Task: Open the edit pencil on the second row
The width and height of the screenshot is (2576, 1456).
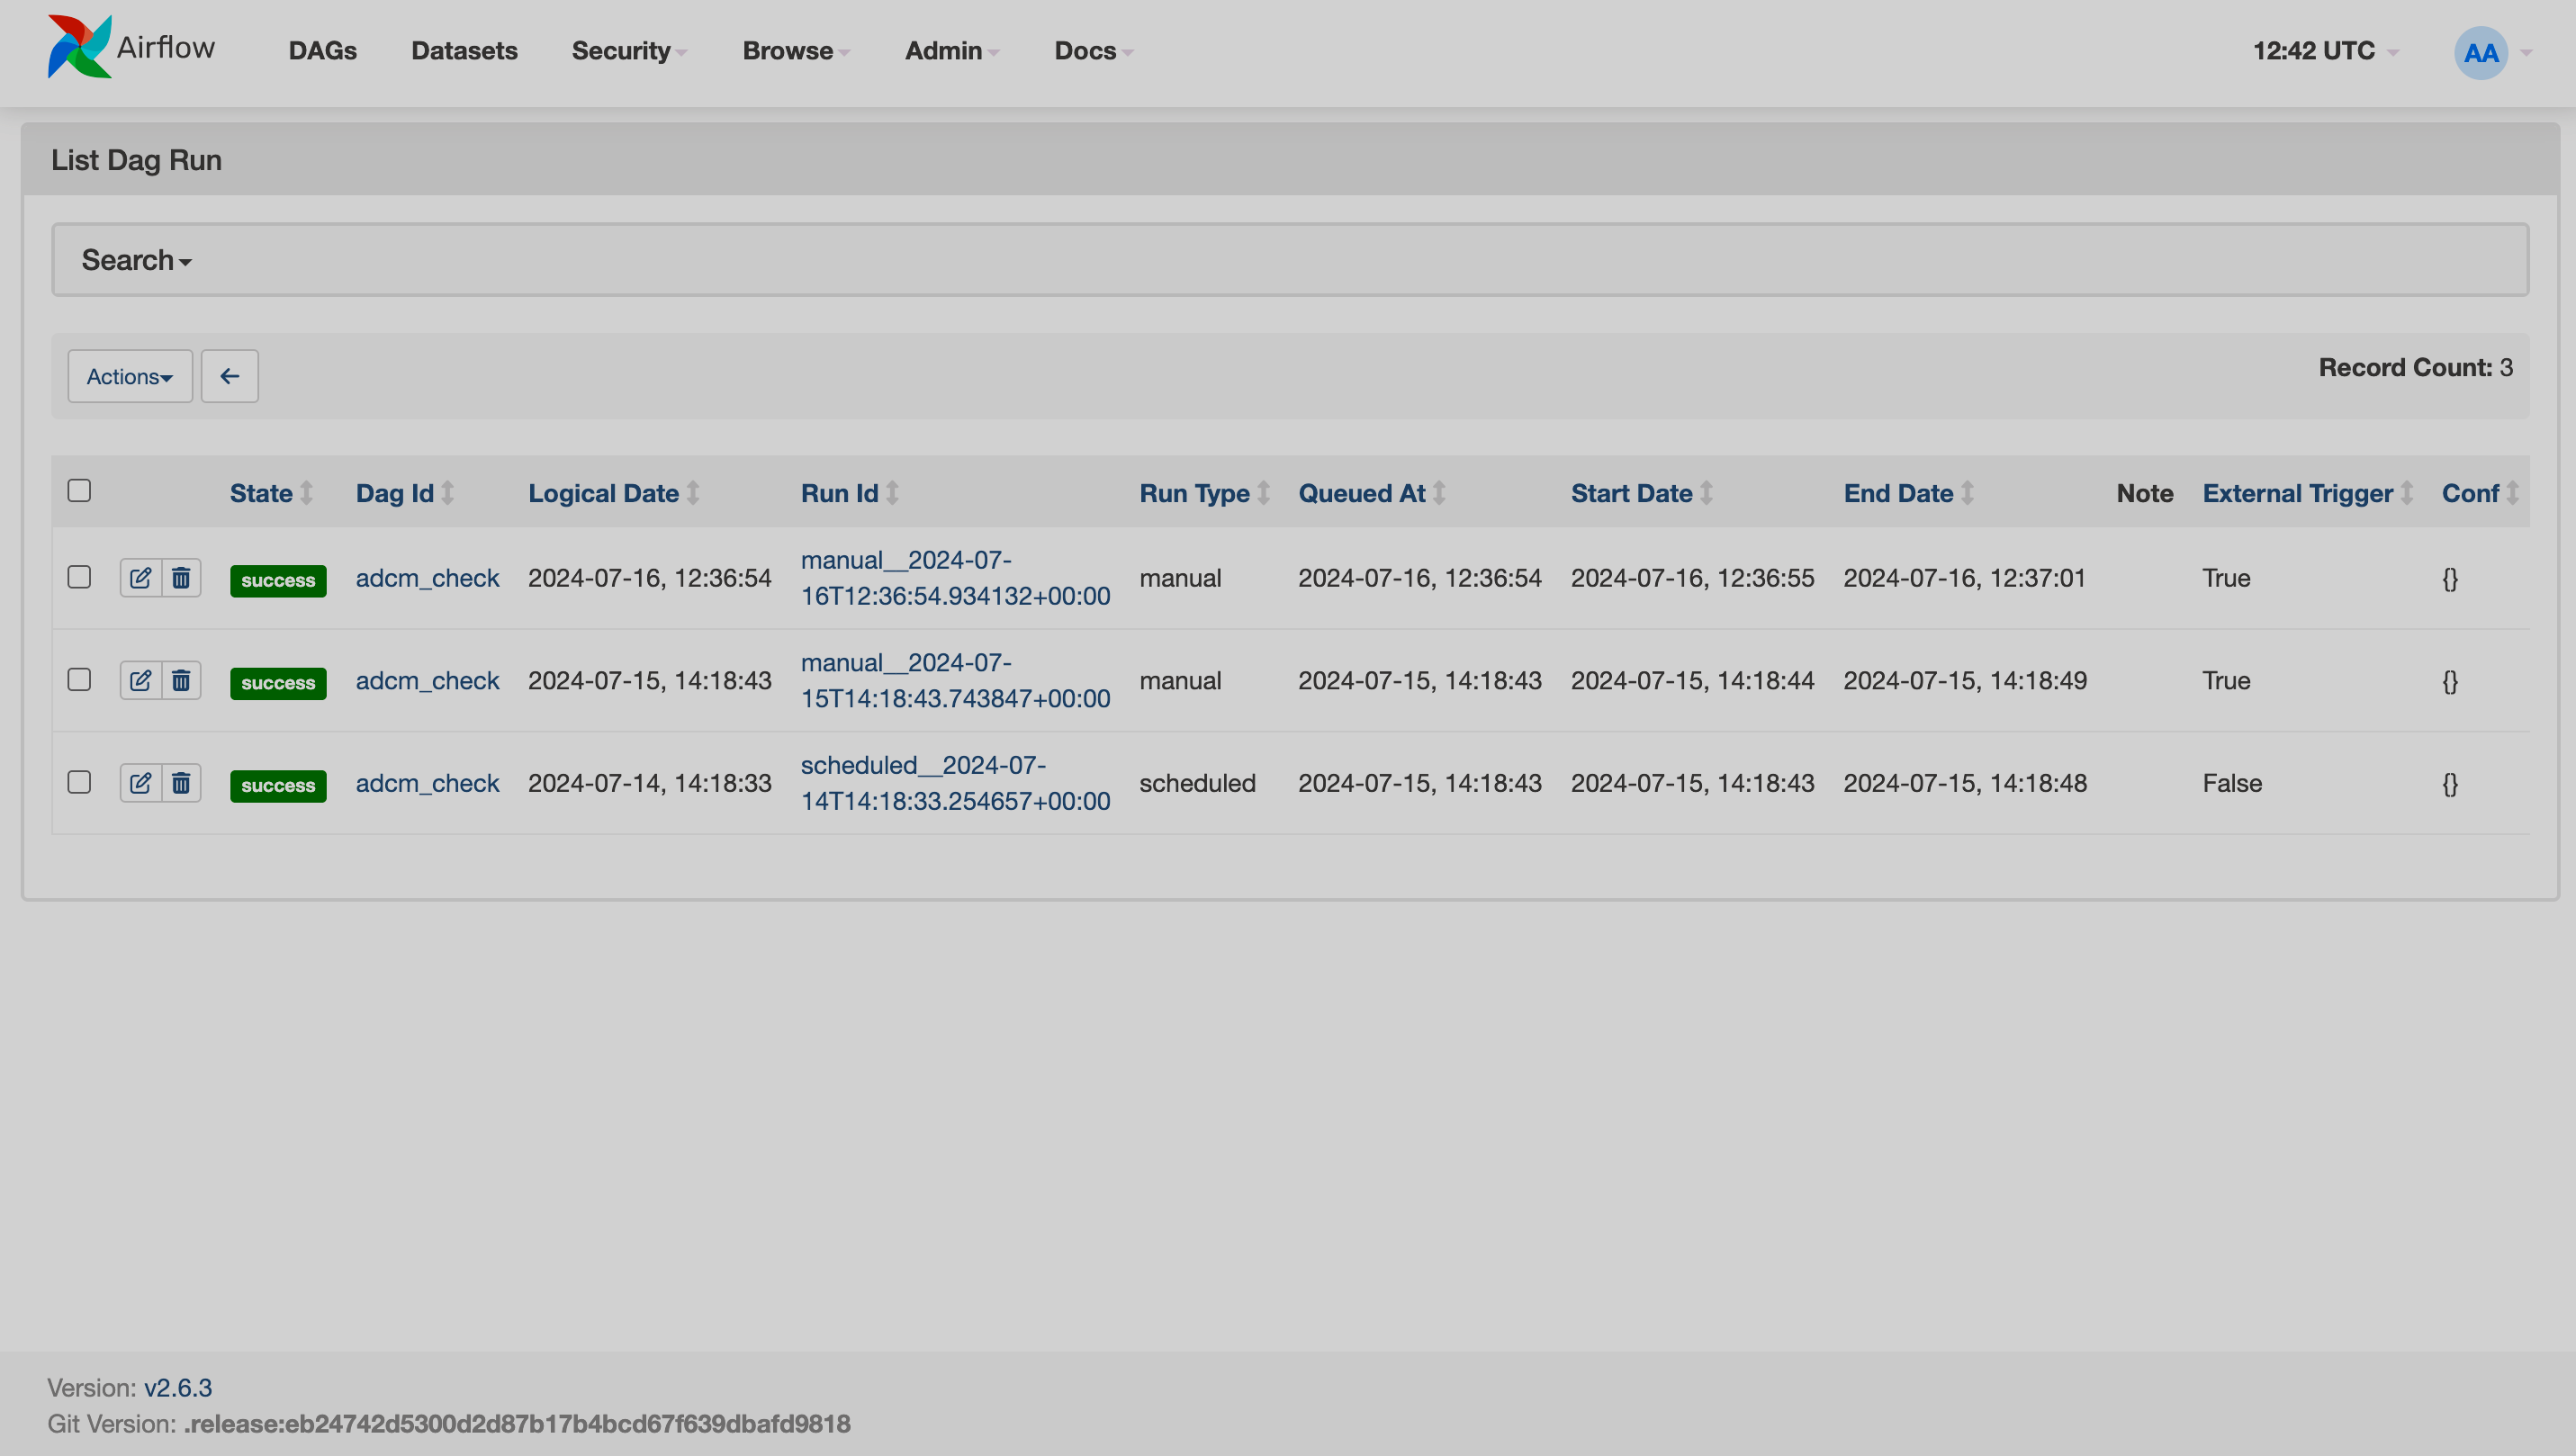Action: tap(140, 680)
